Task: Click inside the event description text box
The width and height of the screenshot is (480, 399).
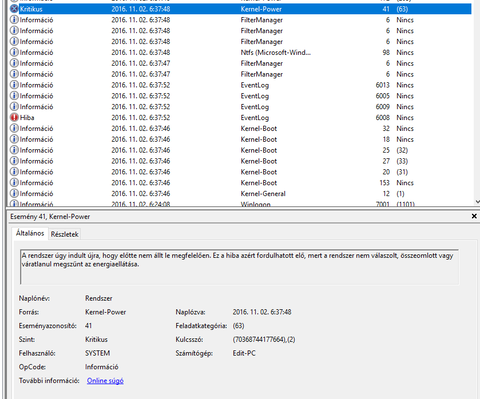Action: (239, 267)
